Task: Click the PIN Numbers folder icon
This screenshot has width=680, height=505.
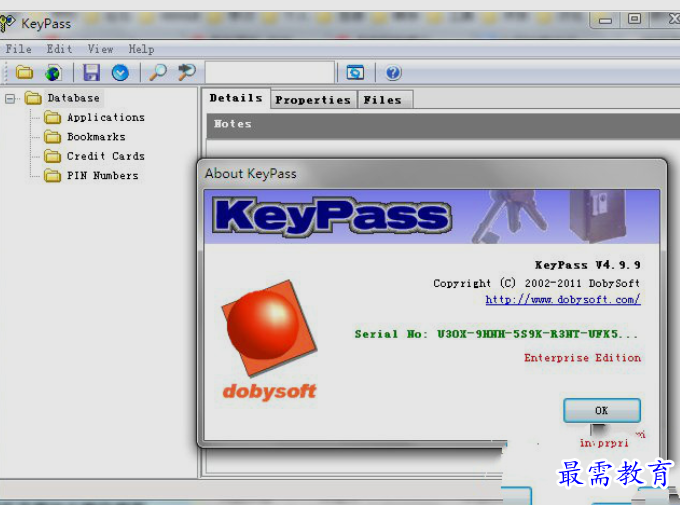Action: tap(52, 175)
